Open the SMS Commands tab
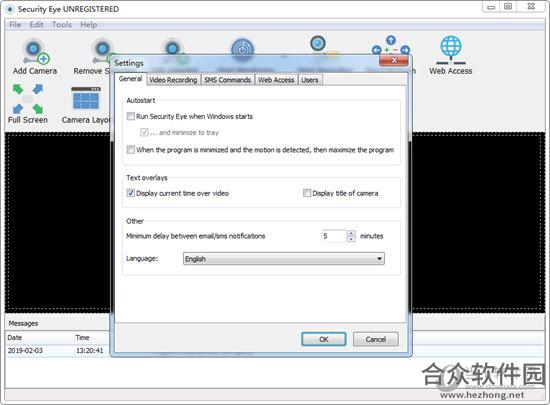The width and height of the screenshot is (550, 405). coord(227,80)
